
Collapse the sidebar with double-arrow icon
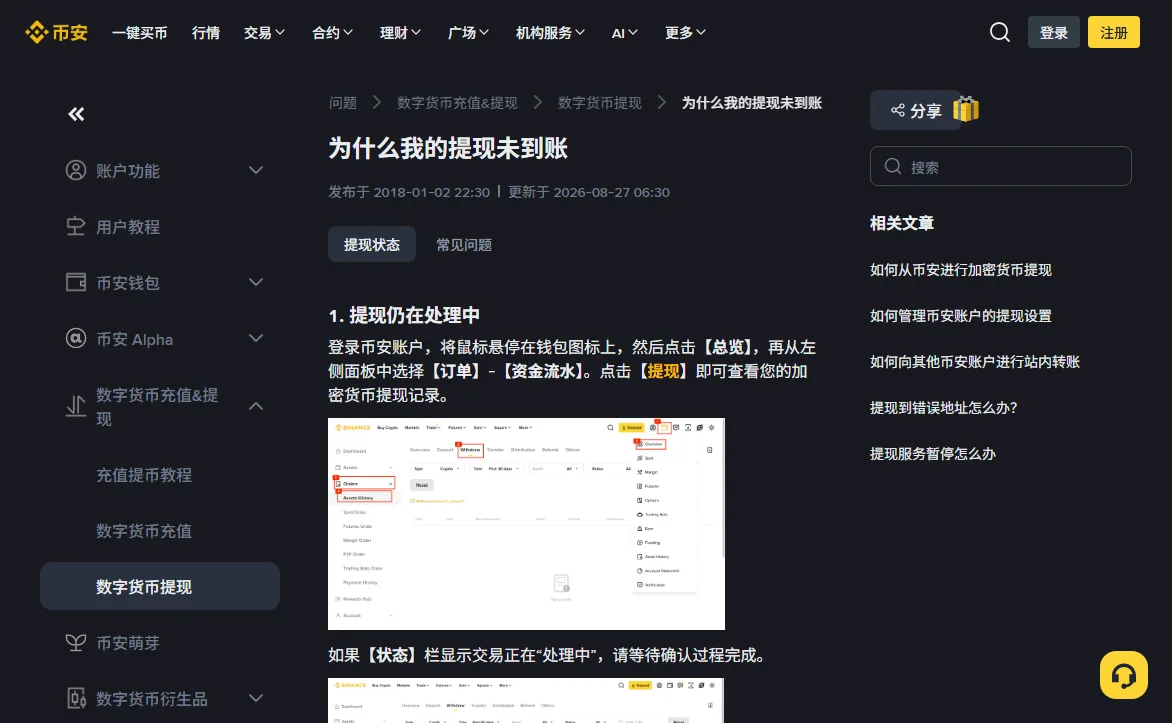pos(76,114)
